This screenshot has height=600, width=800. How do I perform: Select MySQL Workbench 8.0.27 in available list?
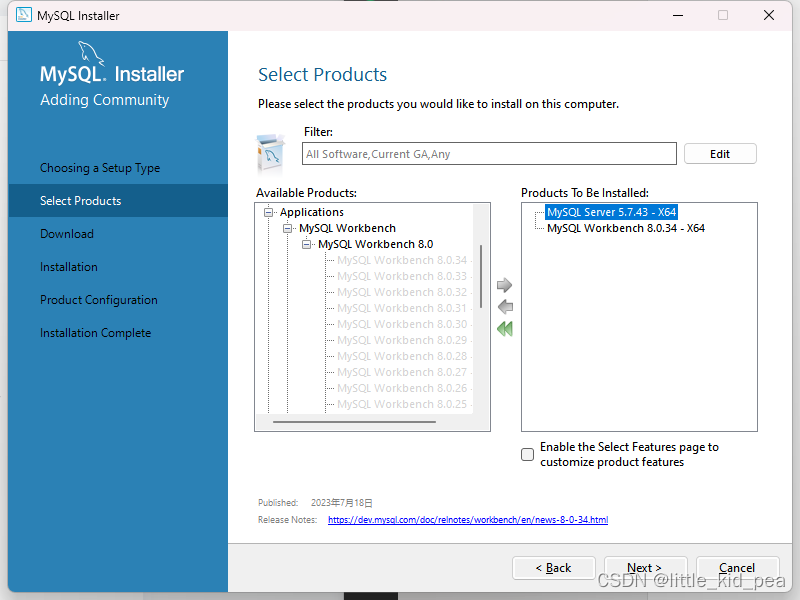402,372
